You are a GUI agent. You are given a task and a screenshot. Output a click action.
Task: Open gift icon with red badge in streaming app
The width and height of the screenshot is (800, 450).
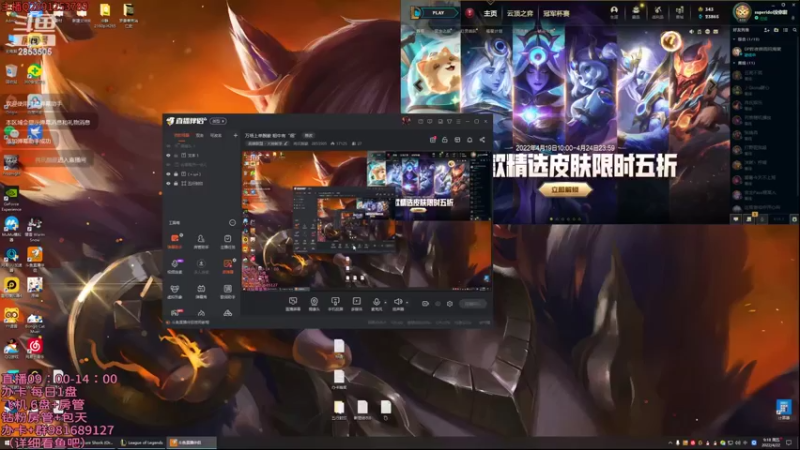click(433, 140)
